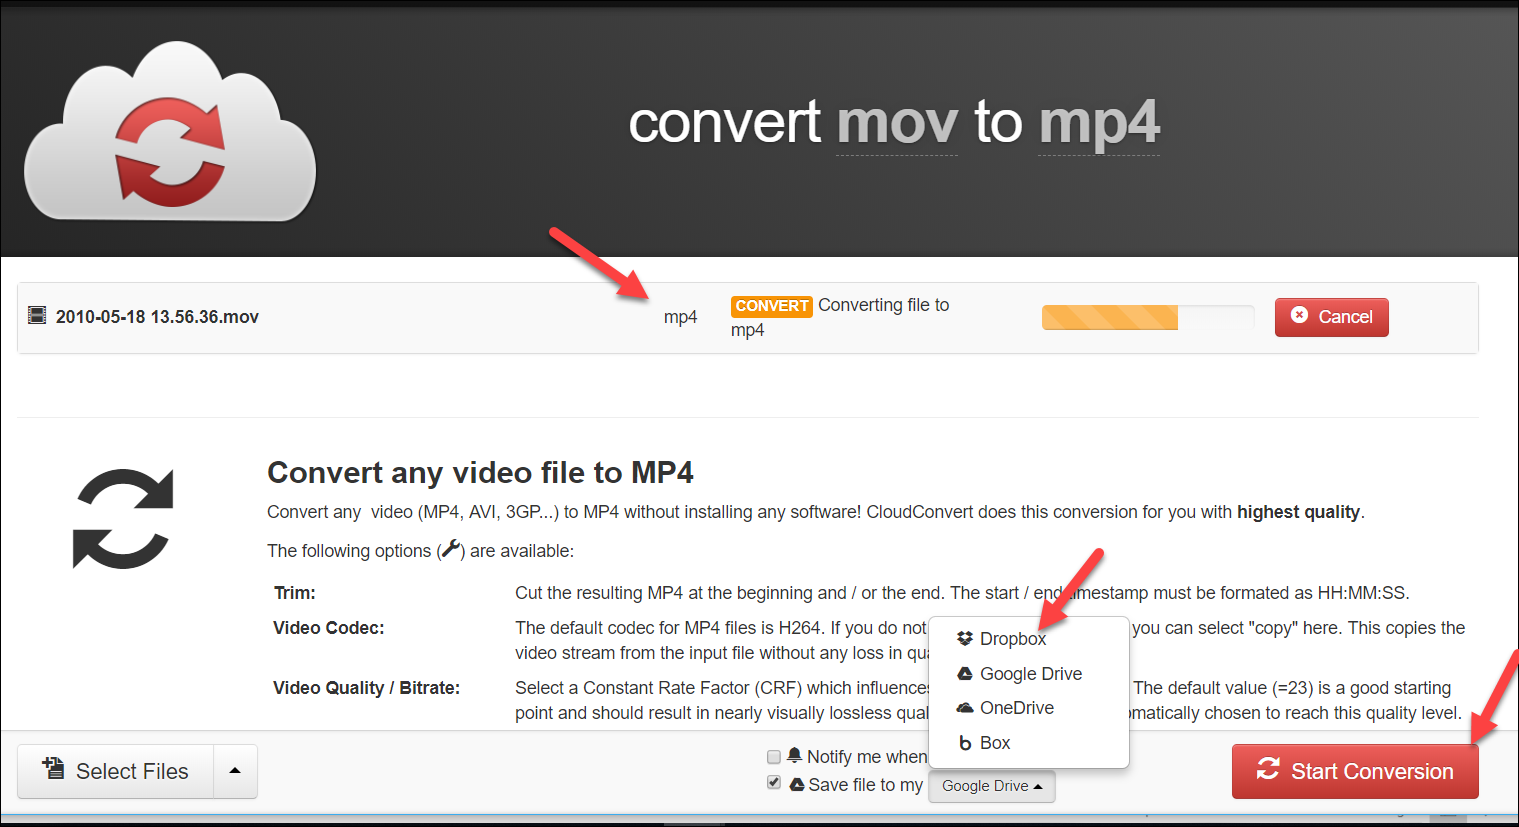Choose Dropbox from the storage menu
Viewport: 1519px width, 827px height.
[x=1029, y=639]
